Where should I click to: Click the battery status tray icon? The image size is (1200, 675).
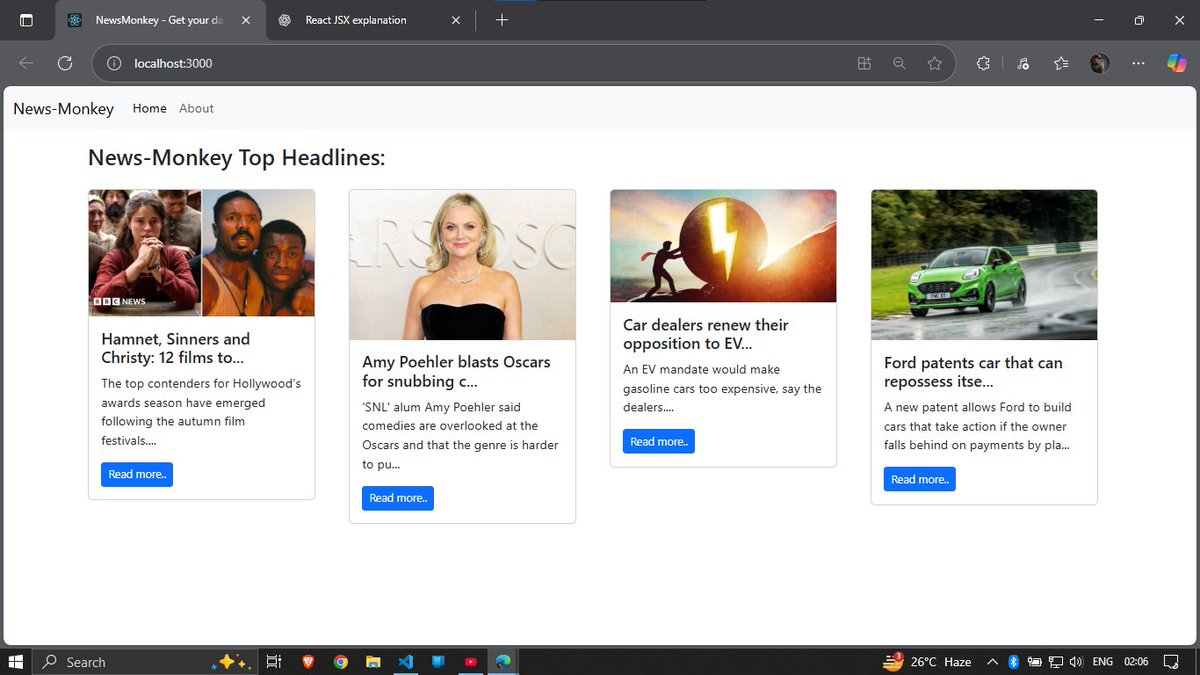[1034, 662]
